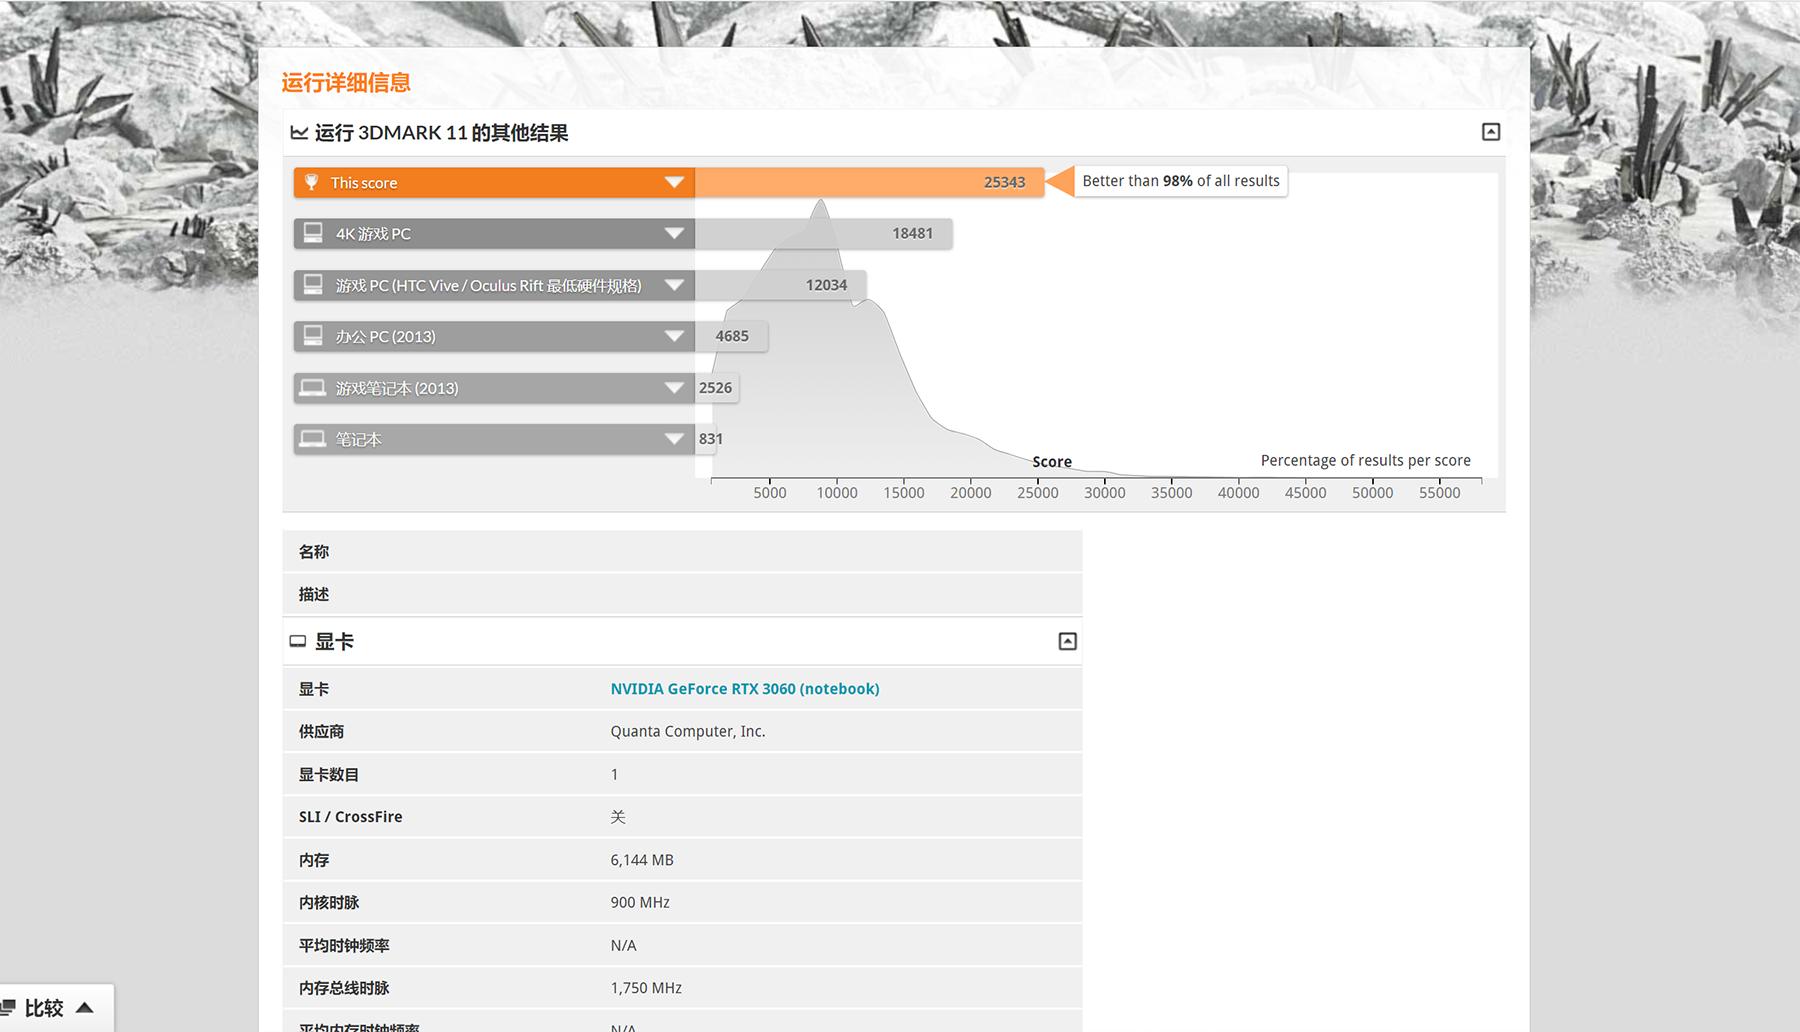Click the orange 25343 score bar
1800x1032 pixels.
[x=868, y=182]
